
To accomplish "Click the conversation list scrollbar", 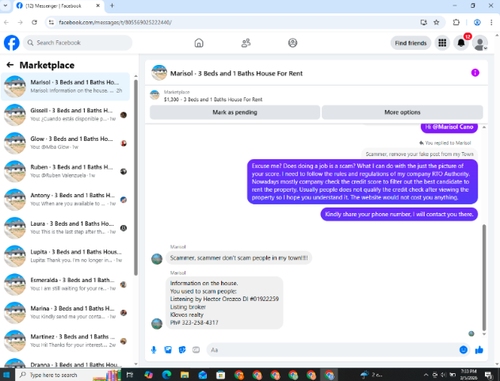I will (136, 177).
